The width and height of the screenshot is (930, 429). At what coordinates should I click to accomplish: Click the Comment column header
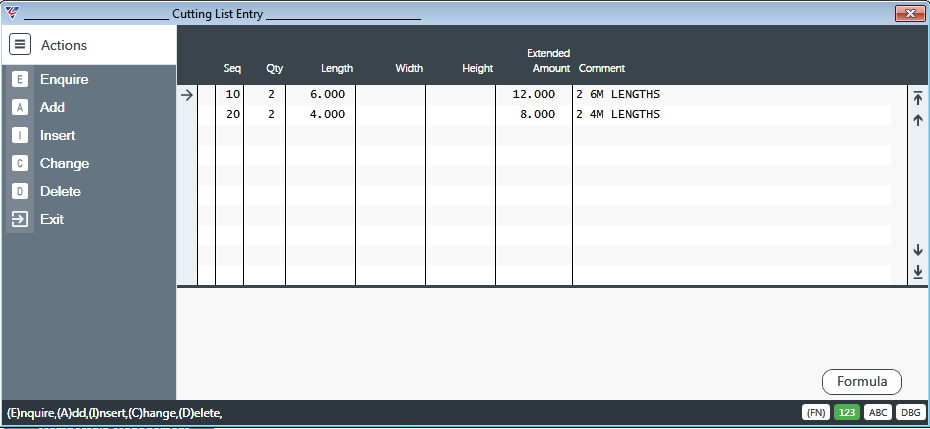coord(602,68)
